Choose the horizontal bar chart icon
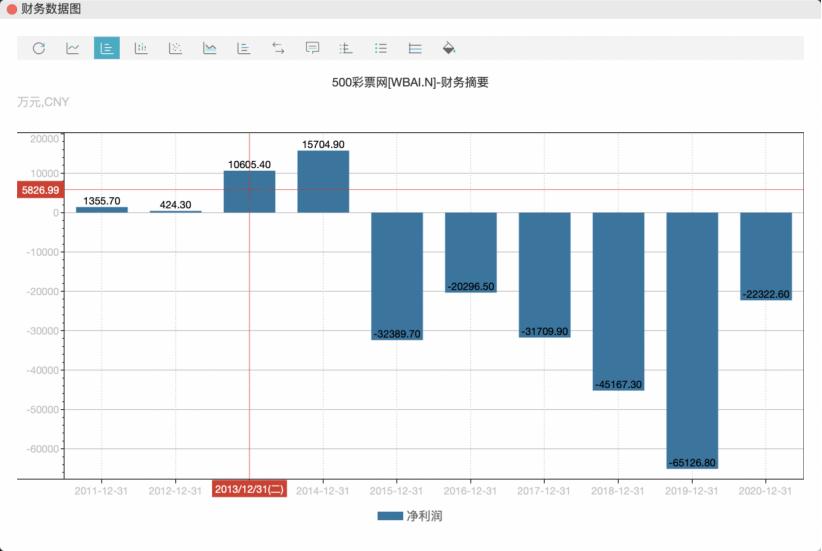The width and height of the screenshot is (822, 551). click(x=243, y=48)
